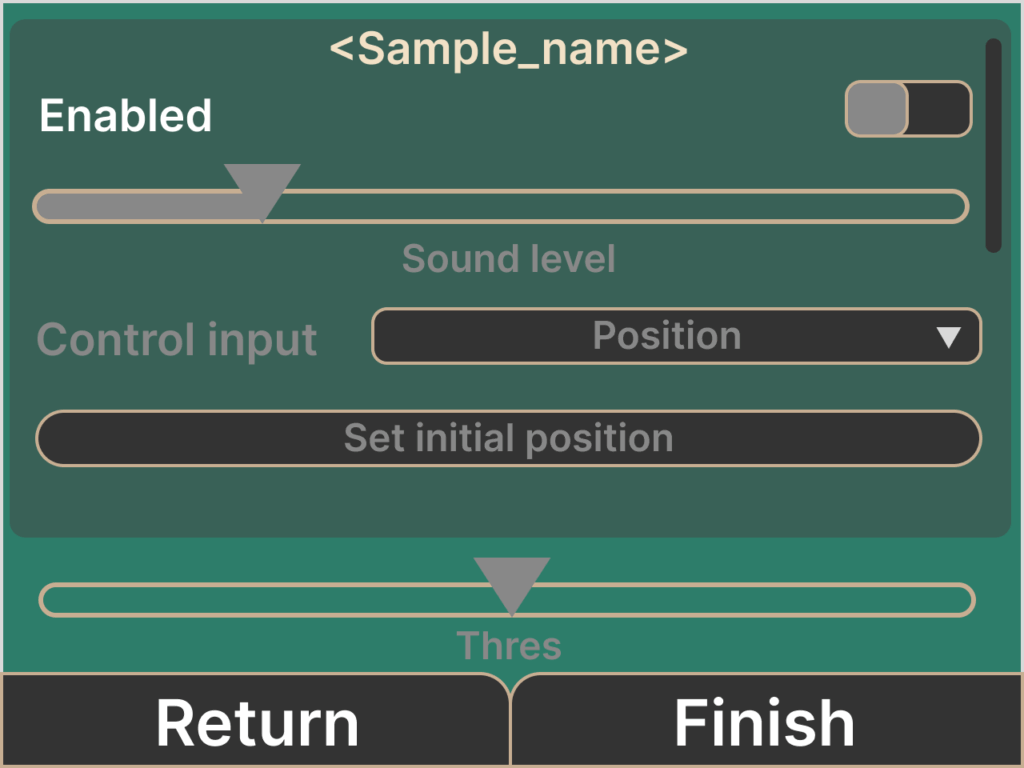The image size is (1024, 768).
Task: Open the Control input Position dropdown
Action: click(676, 336)
